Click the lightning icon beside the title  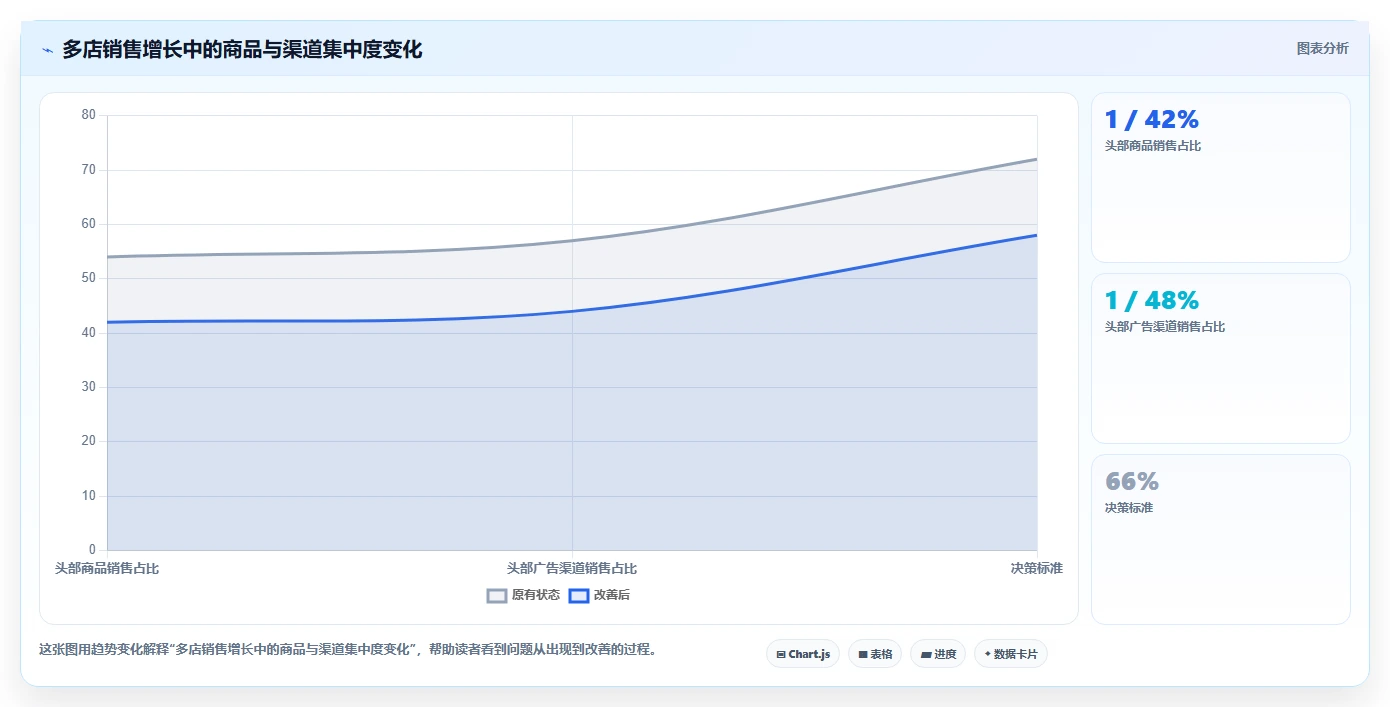click(x=47, y=50)
